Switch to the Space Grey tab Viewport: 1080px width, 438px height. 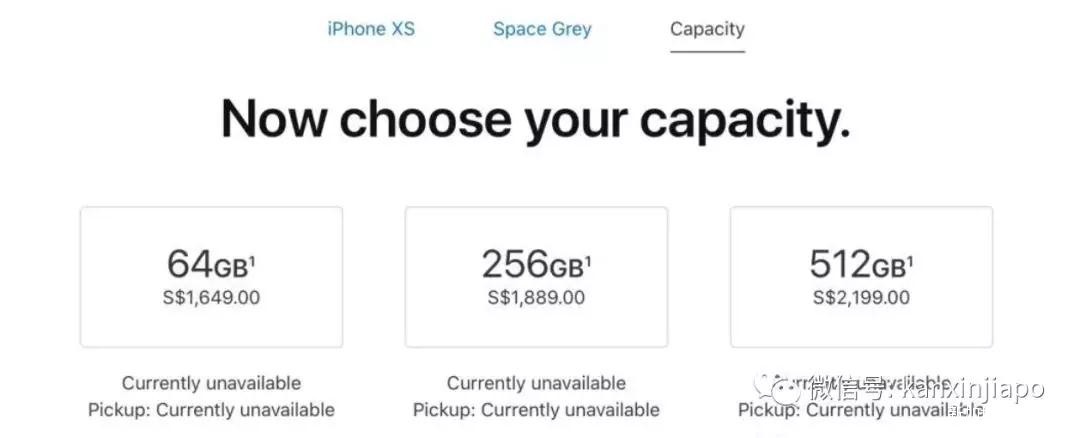coord(542,29)
